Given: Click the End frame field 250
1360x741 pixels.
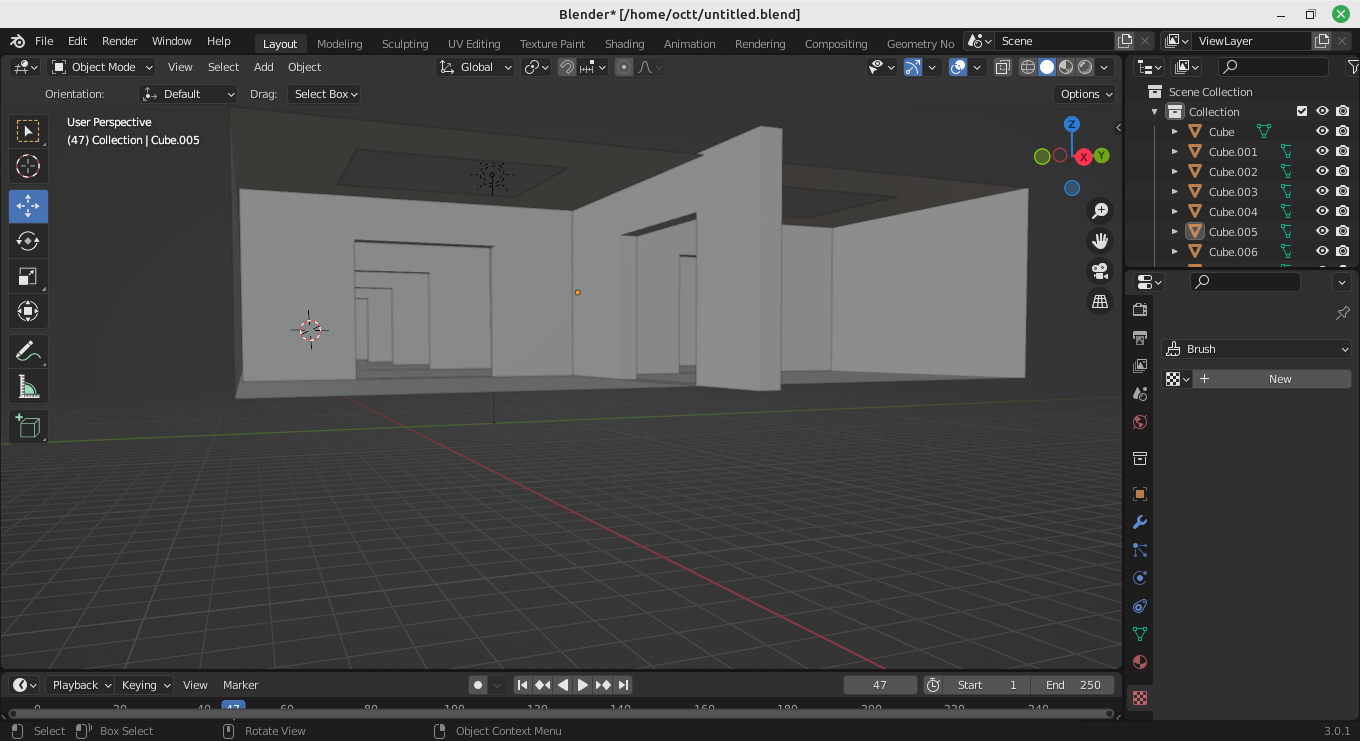Looking at the screenshot, I should (x=1073, y=685).
